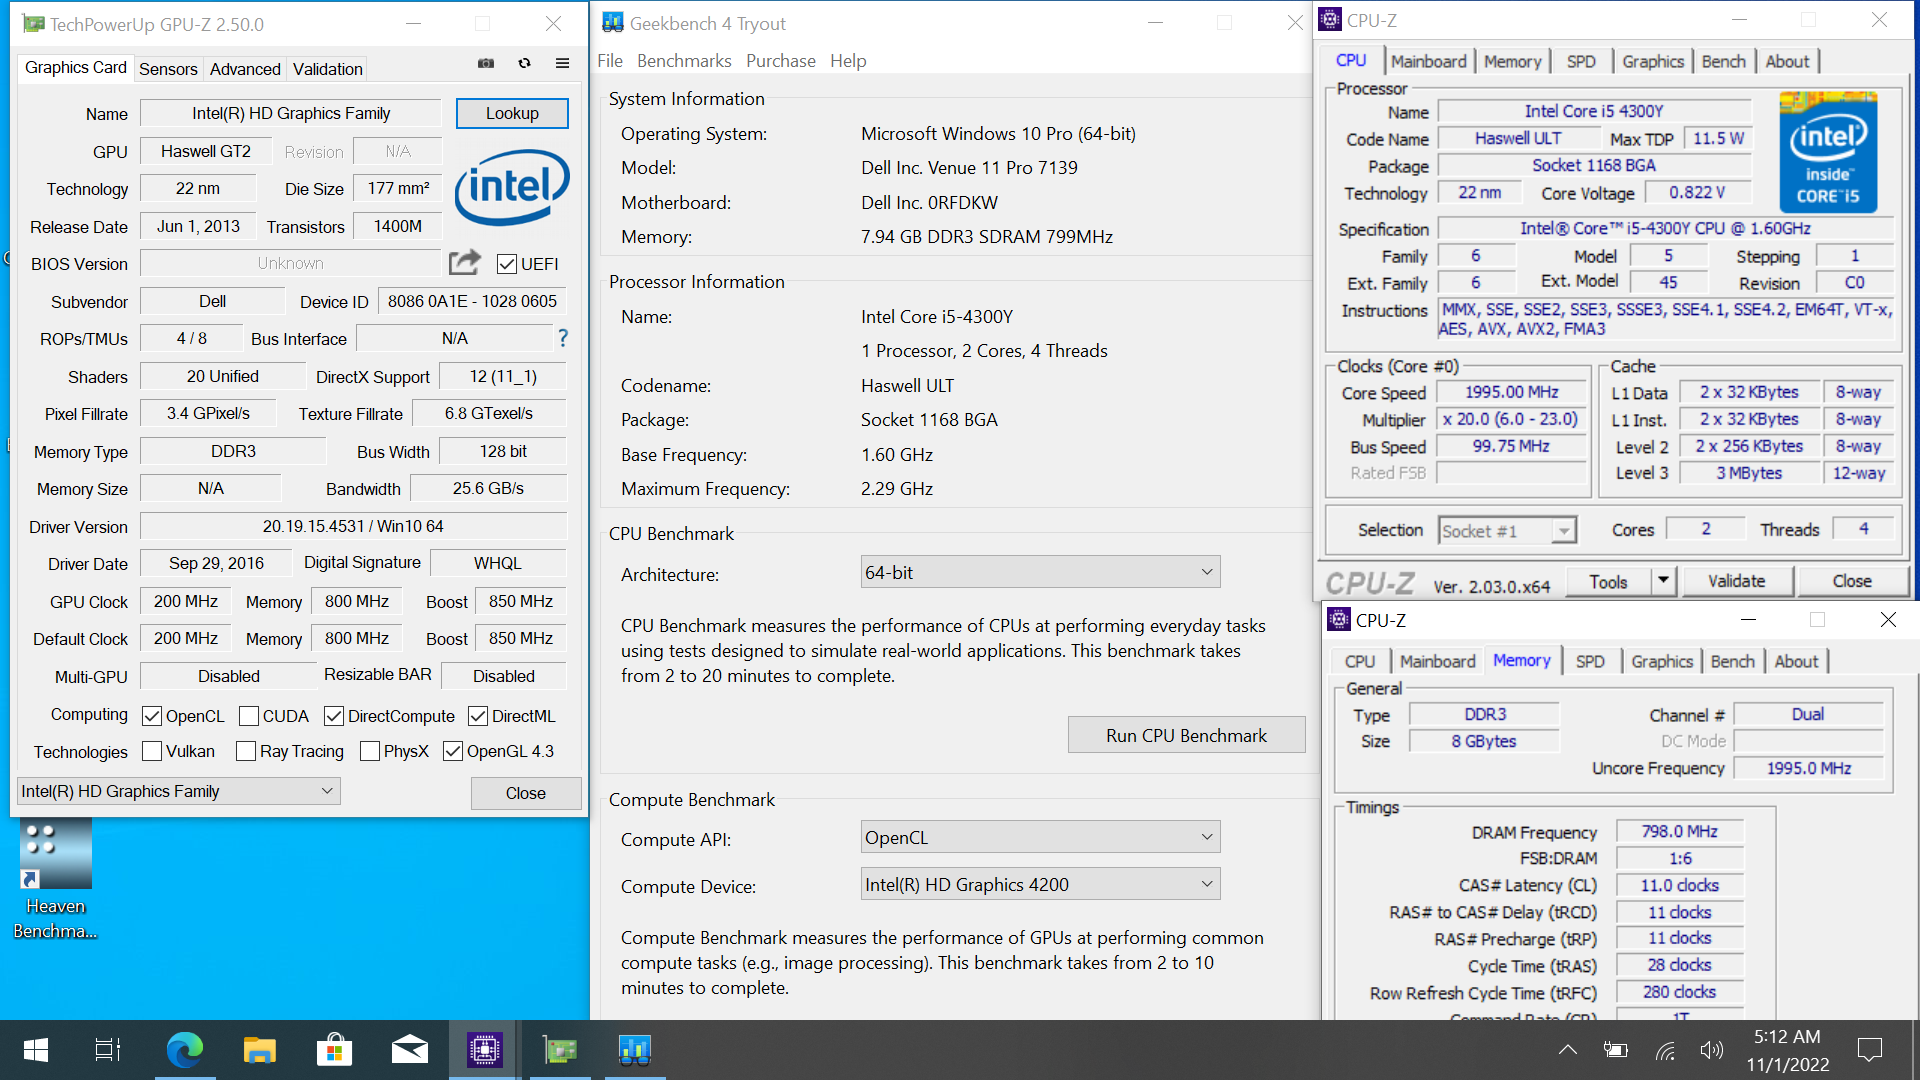The image size is (1920, 1080).
Task: Toggle the DirectCompute checkbox
Action: [334, 716]
